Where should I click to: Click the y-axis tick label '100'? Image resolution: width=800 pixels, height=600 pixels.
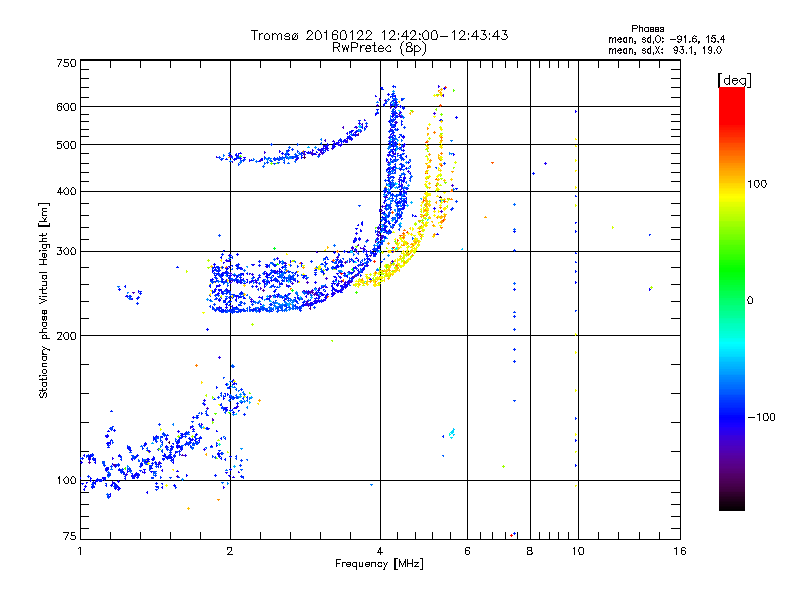click(x=66, y=480)
